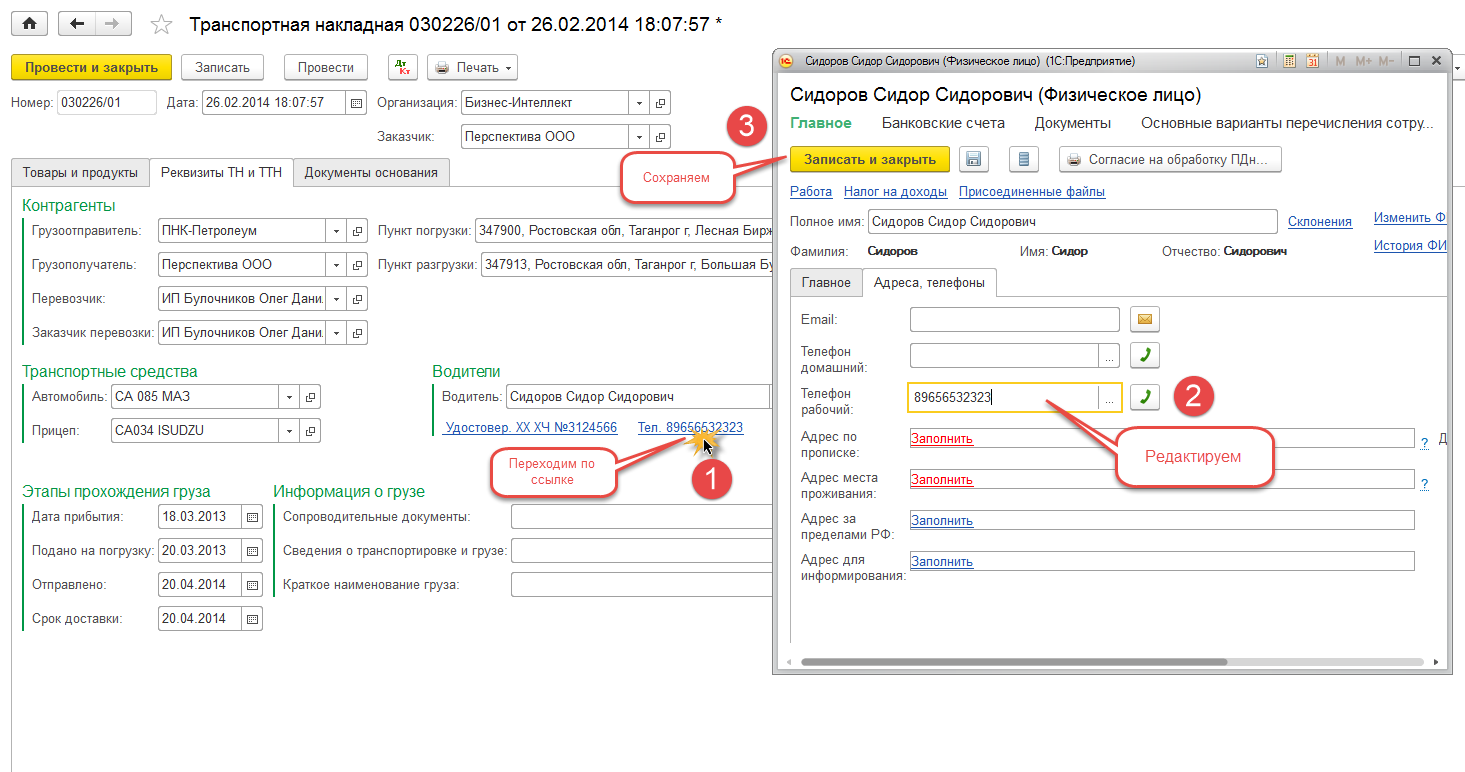This screenshot has width=1465, height=772.
Task: Switch to the Товары и продукты tab
Action: [80, 172]
